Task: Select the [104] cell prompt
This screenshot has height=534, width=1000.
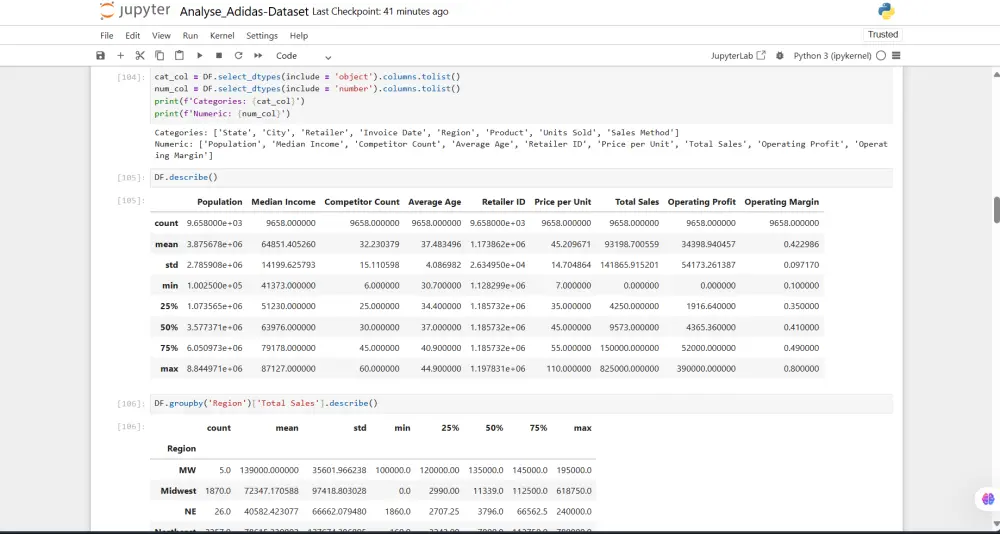Action: click(x=131, y=77)
